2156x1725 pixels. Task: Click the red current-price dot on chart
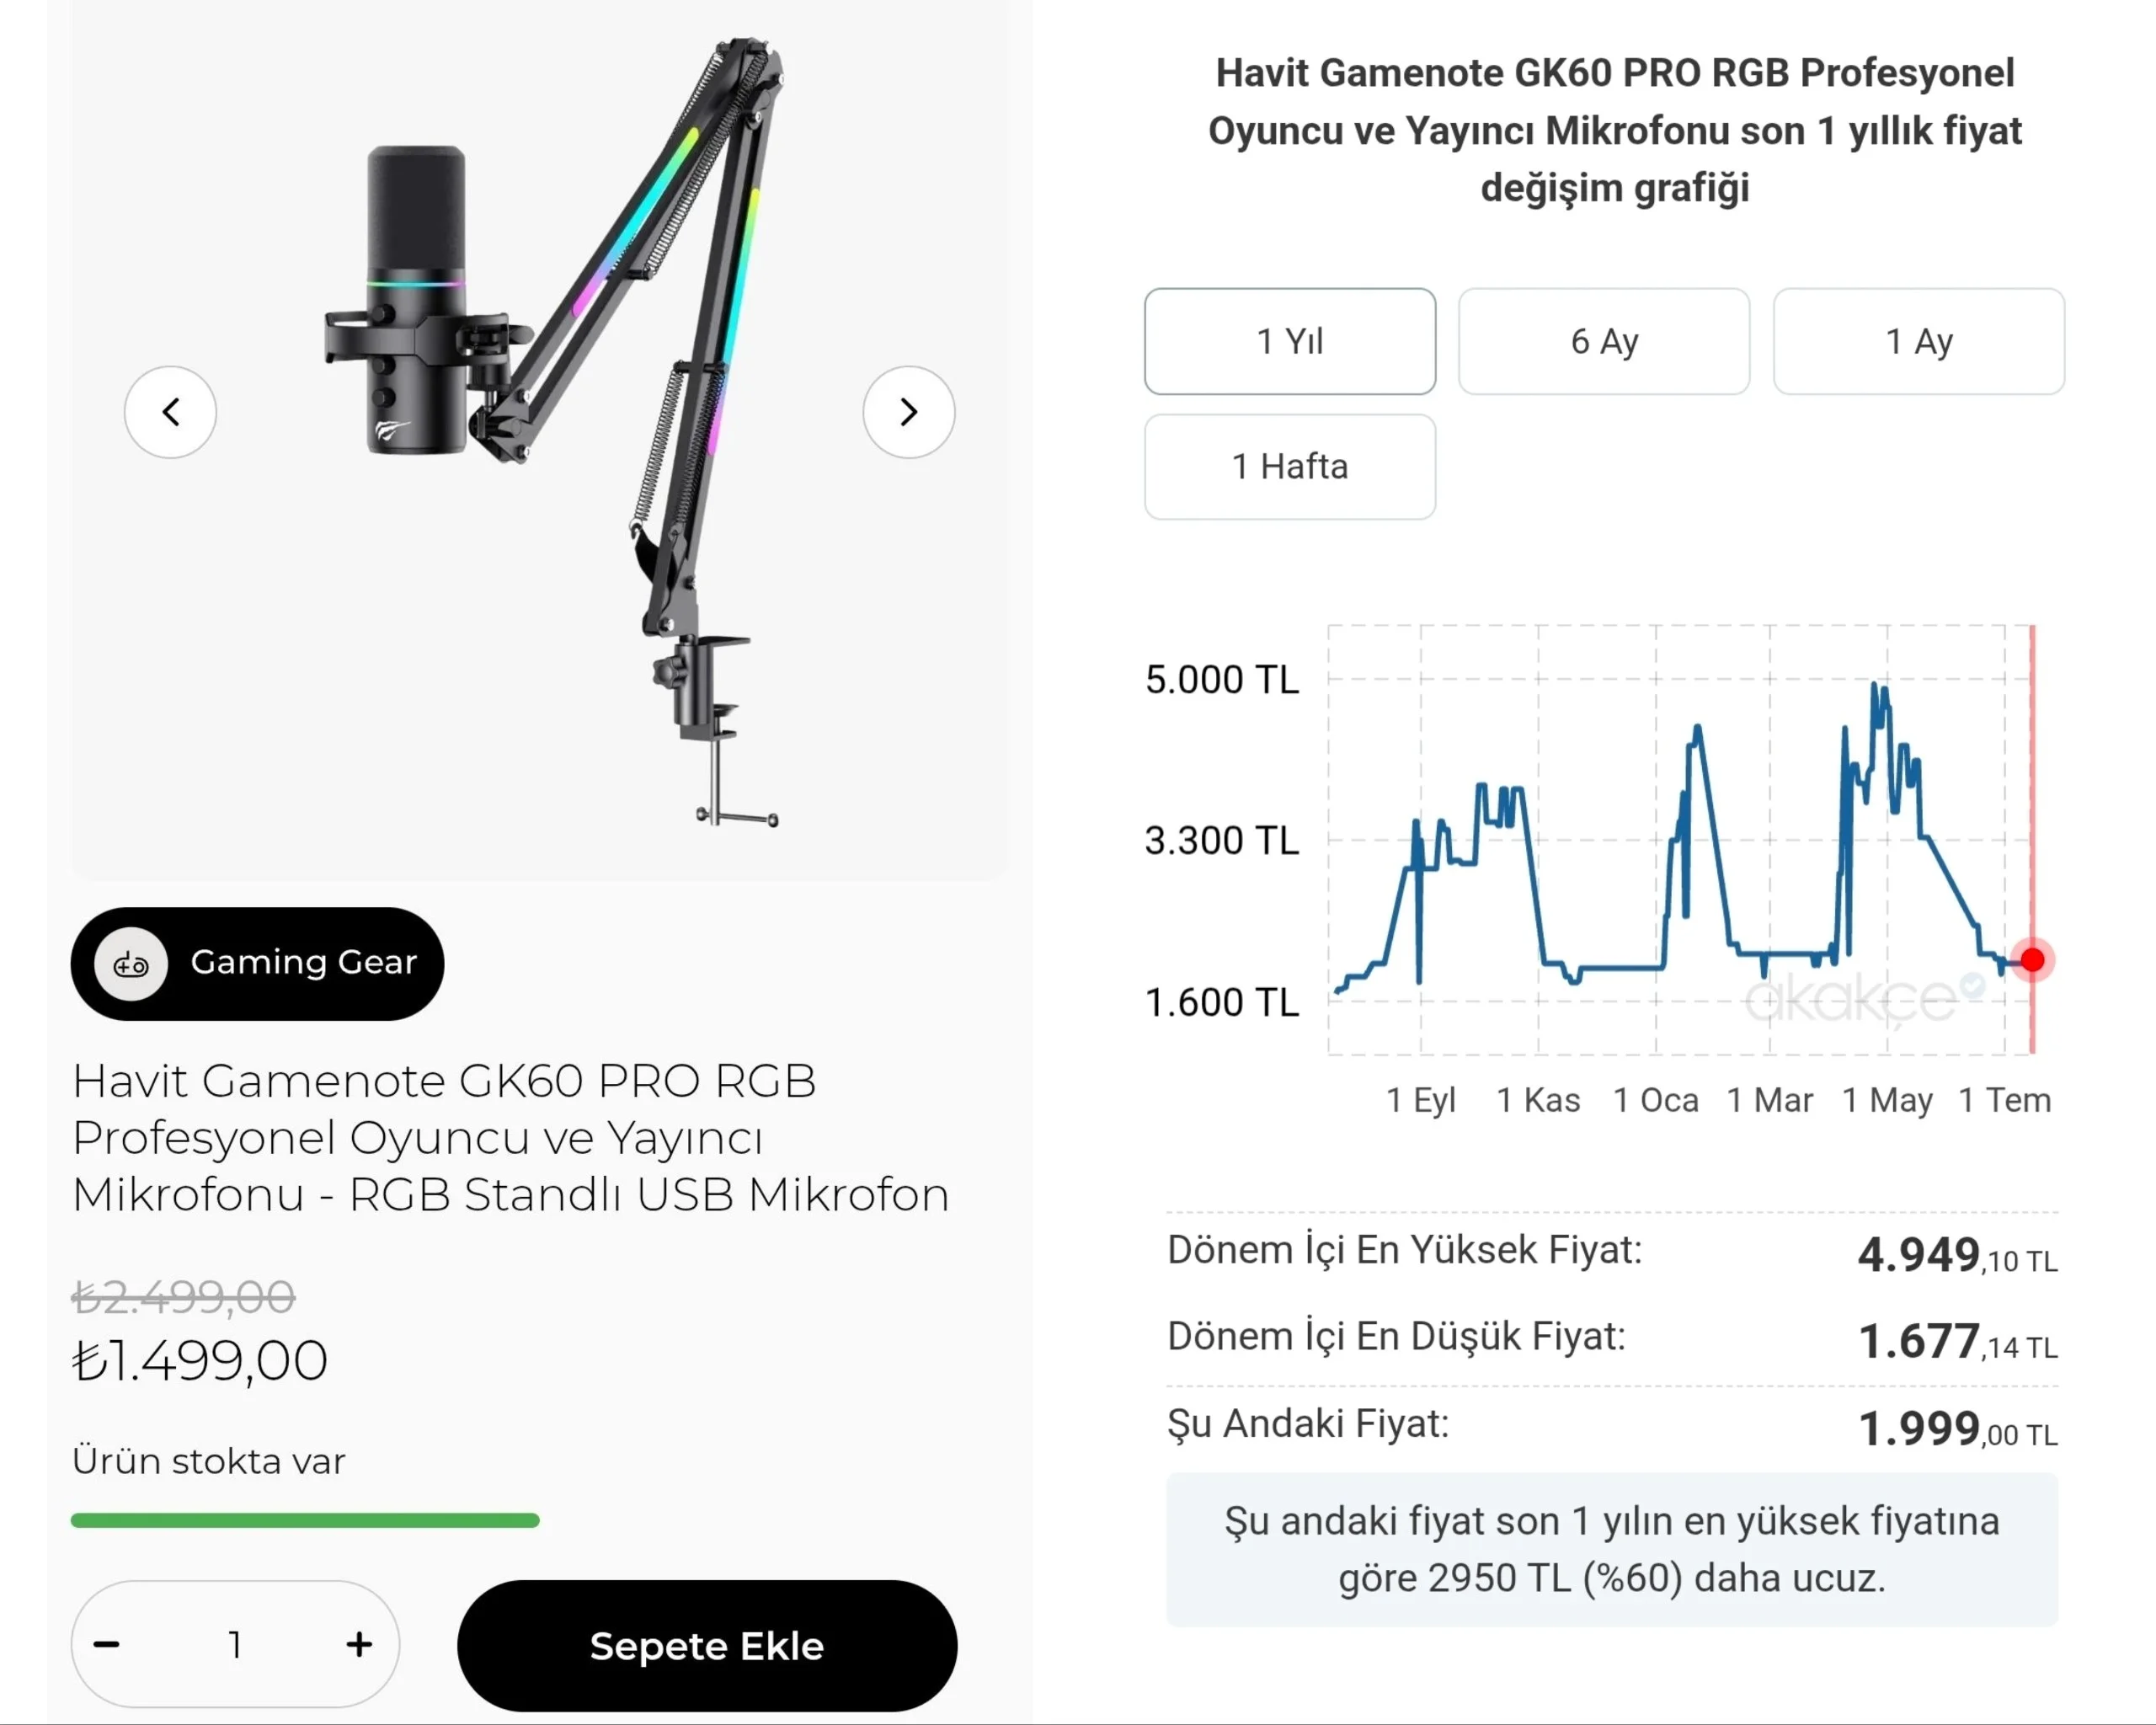[x=2032, y=960]
